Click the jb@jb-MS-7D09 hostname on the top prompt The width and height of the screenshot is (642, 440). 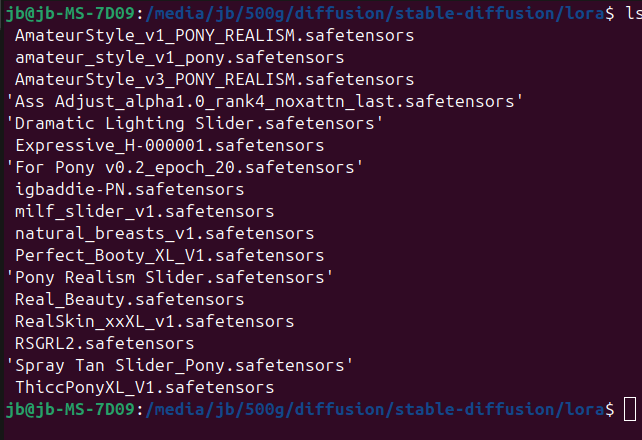(70, 13)
